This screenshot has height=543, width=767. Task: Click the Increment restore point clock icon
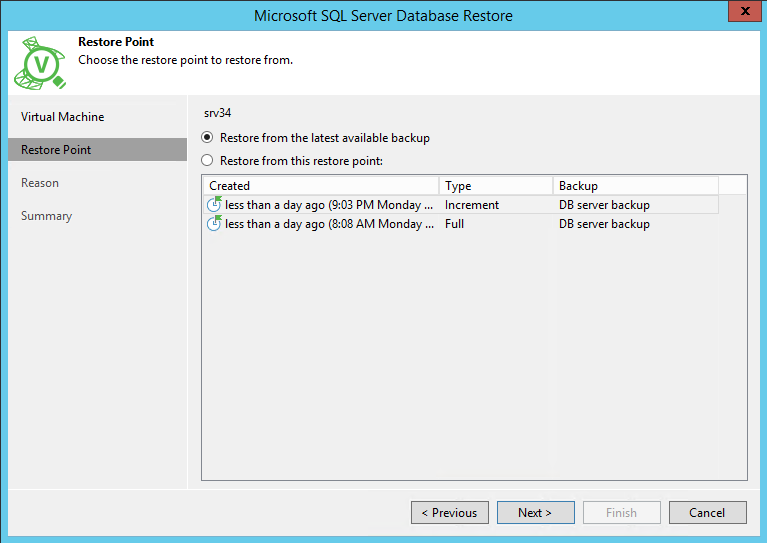(x=214, y=205)
